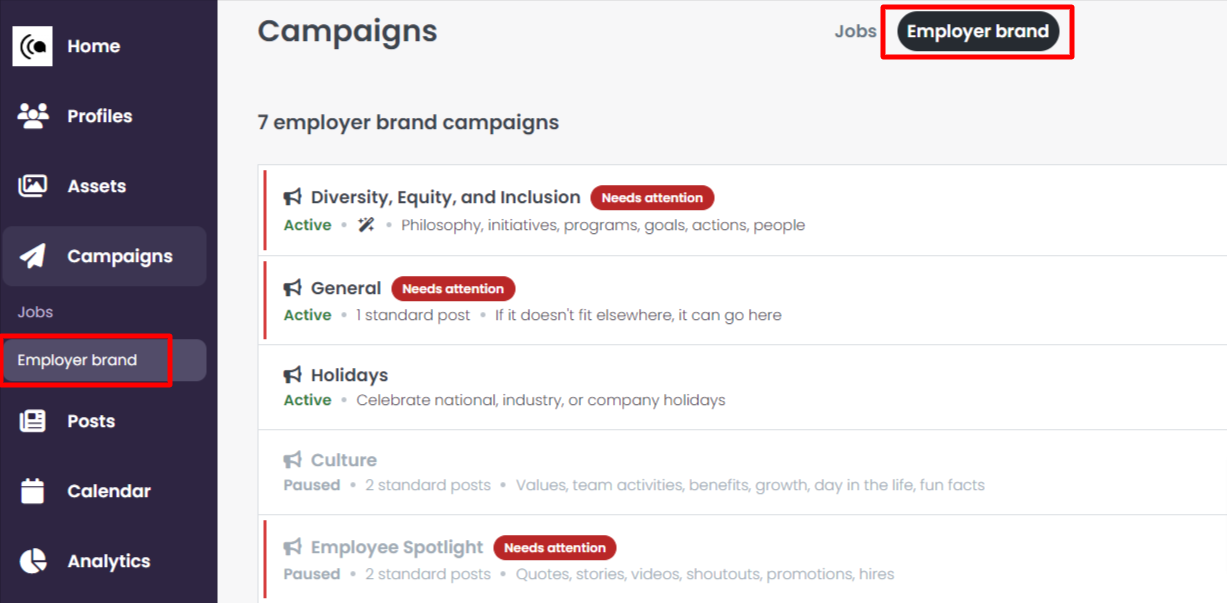Click the logo icon beside Home
1227x603 pixels.
32,46
